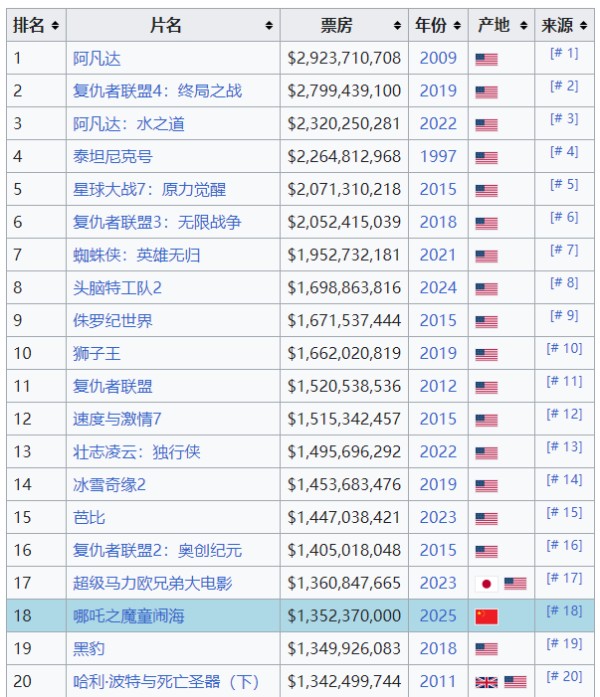The height and width of the screenshot is (697, 600).
Task: Click the US flag in 超级马力欧兄弟大电影 row
Action: [x=515, y=584]
